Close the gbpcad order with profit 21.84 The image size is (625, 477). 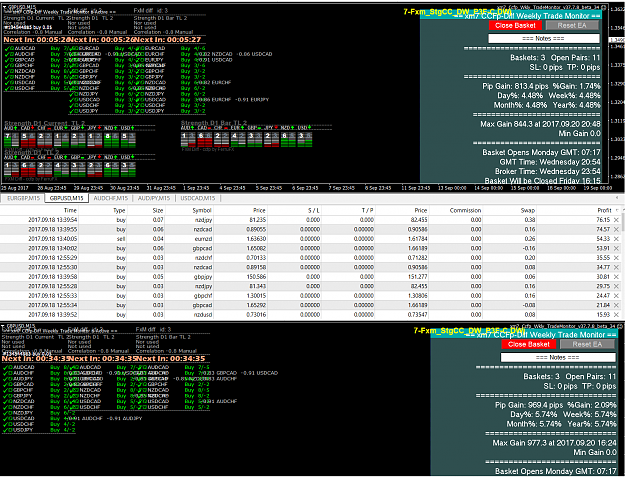pos(616,305)
